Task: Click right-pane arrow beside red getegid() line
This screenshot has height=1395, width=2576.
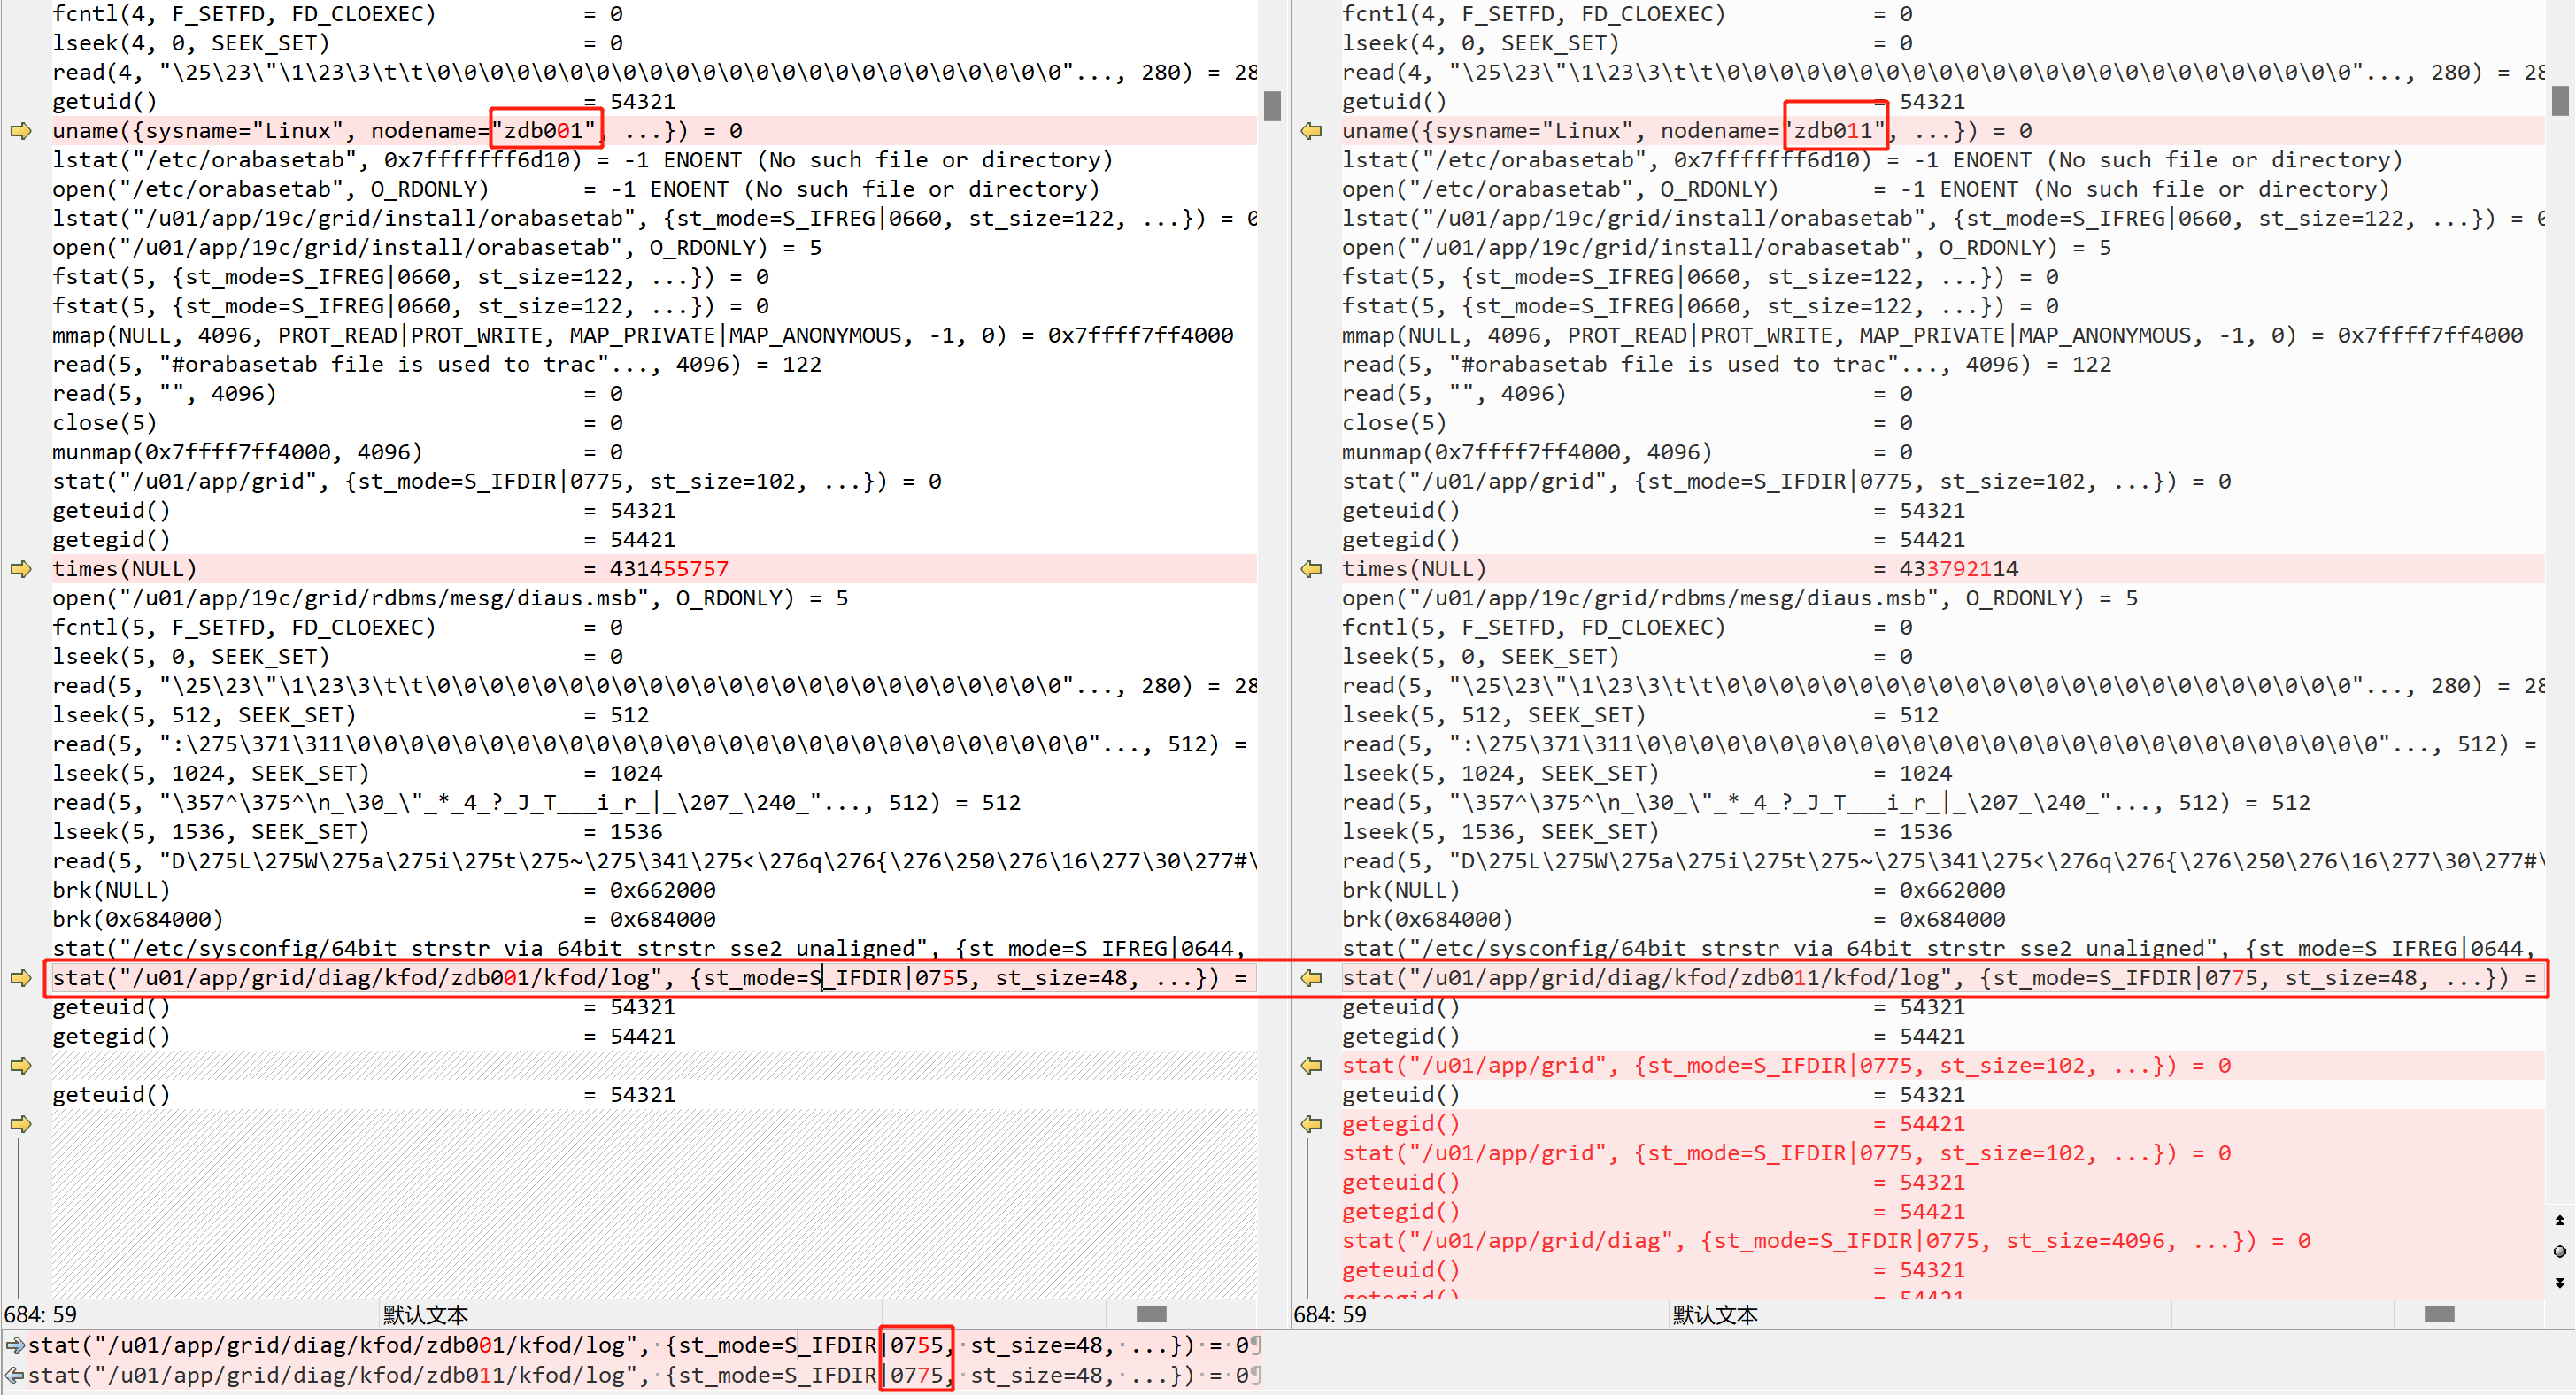Action: tap(1311, 1124)
